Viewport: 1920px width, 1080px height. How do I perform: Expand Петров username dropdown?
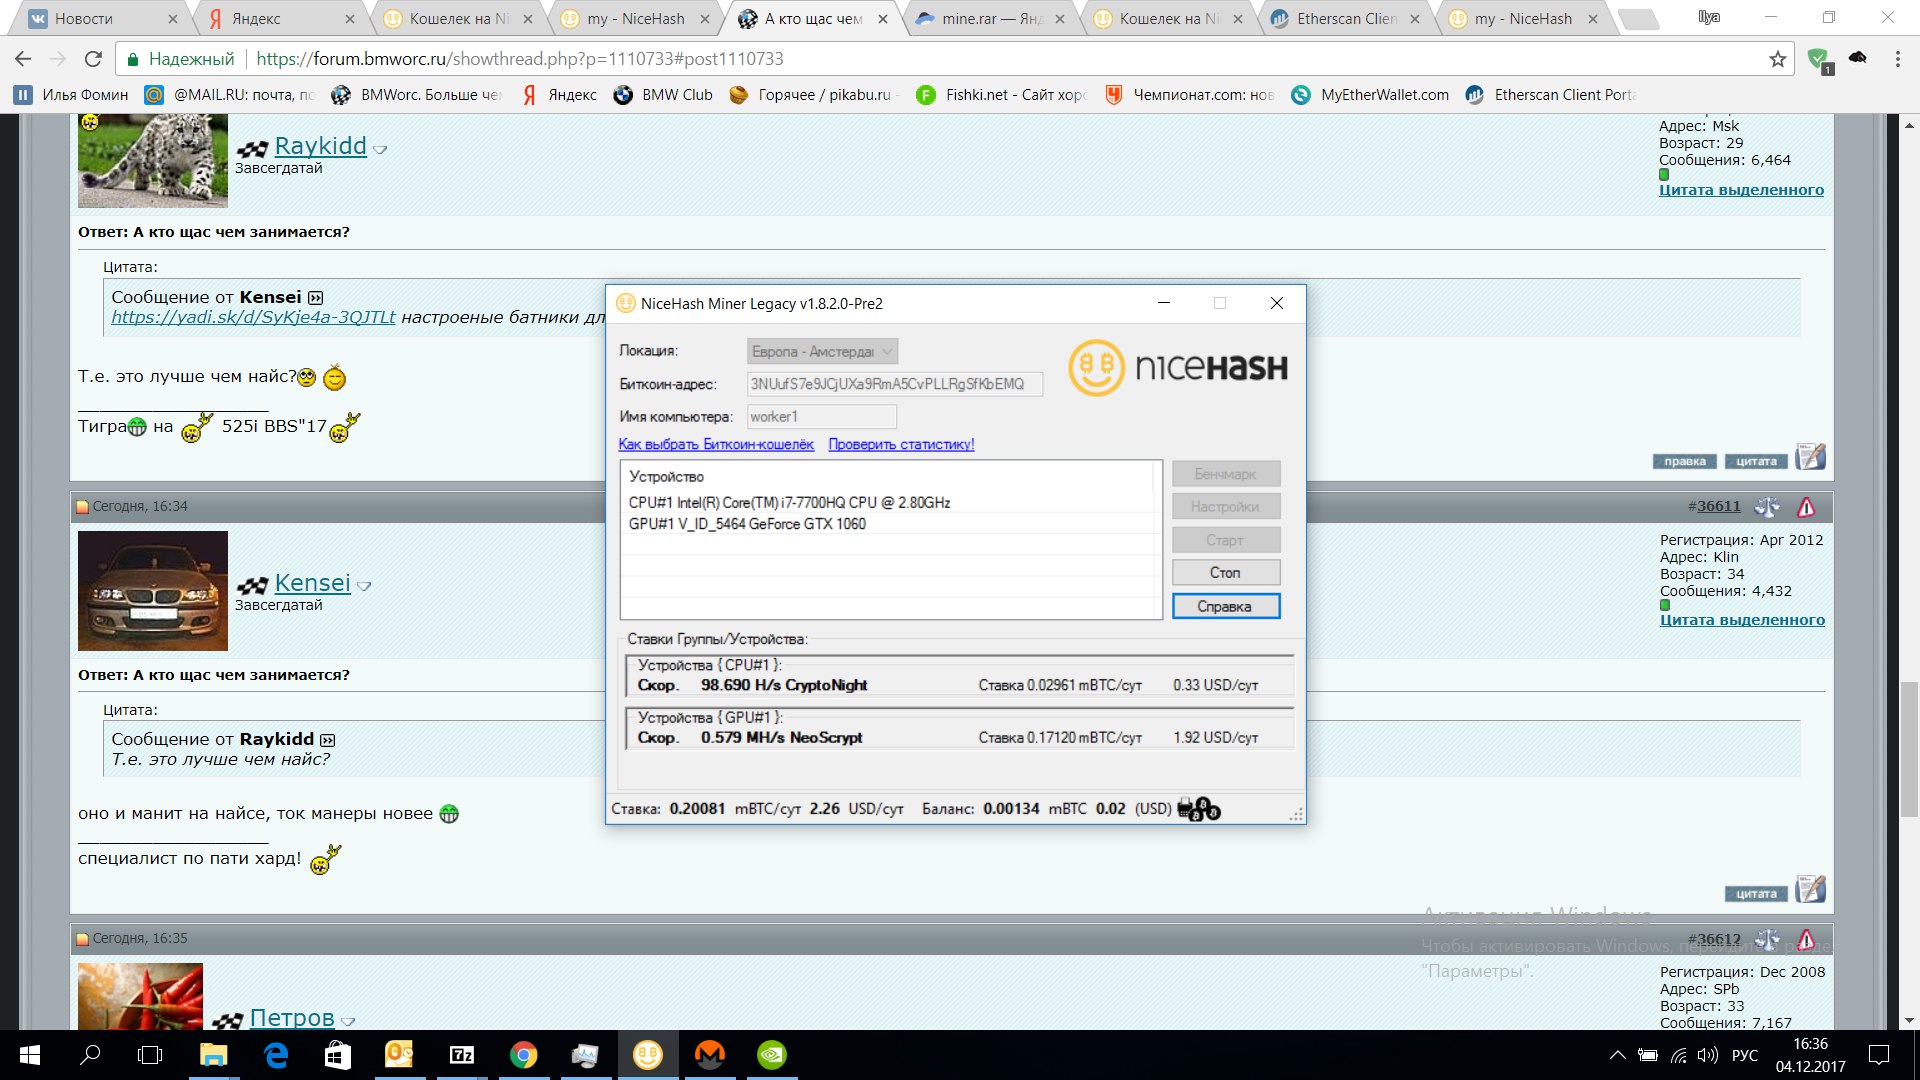348,1021
